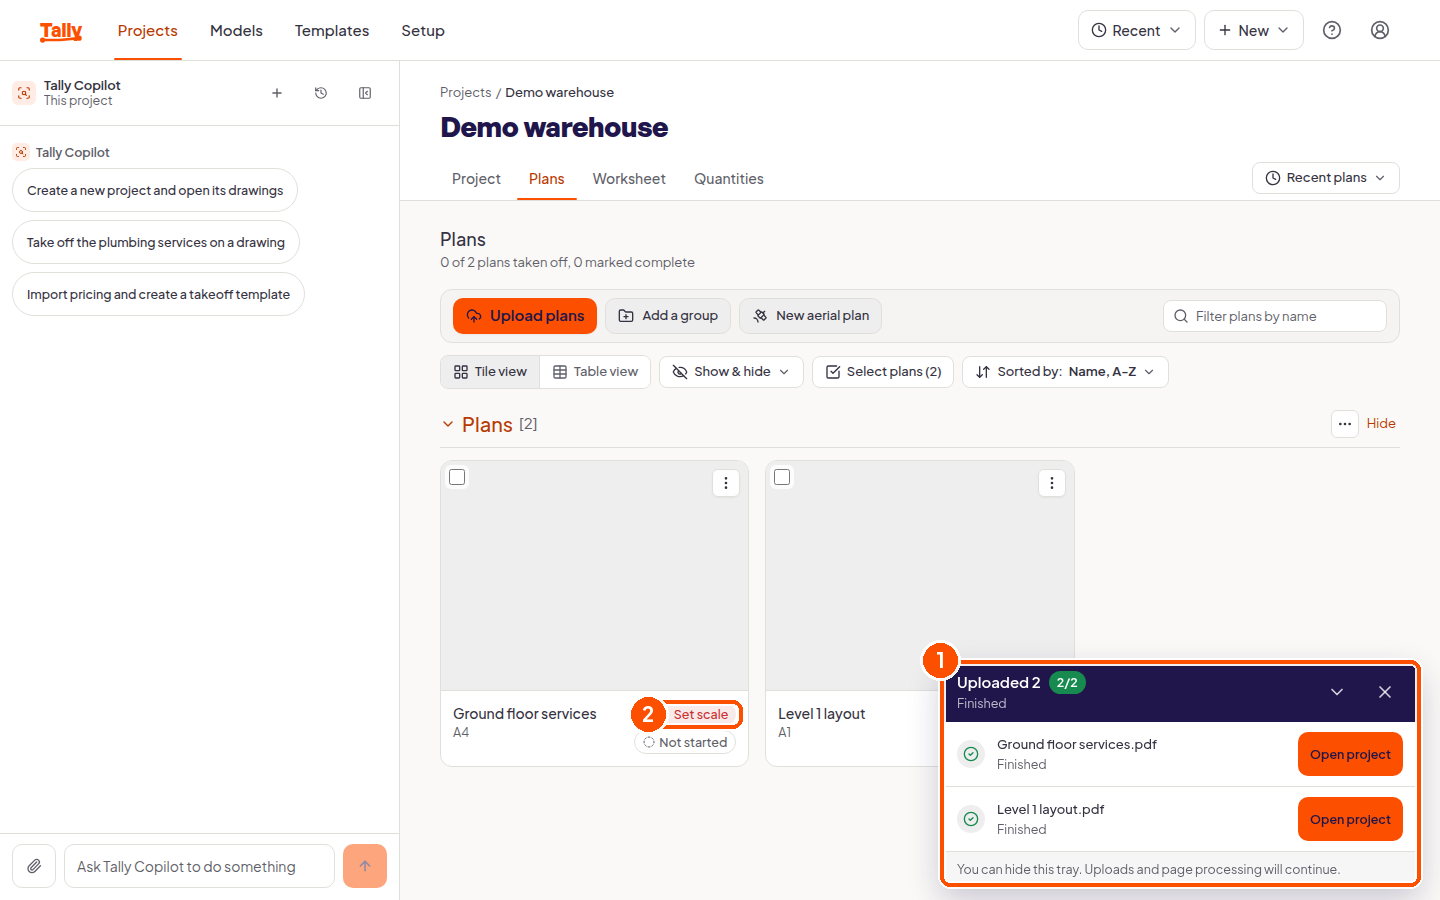Click the 'Level 1 layout' tile title

pyautogui.click(x=822, y=714)
